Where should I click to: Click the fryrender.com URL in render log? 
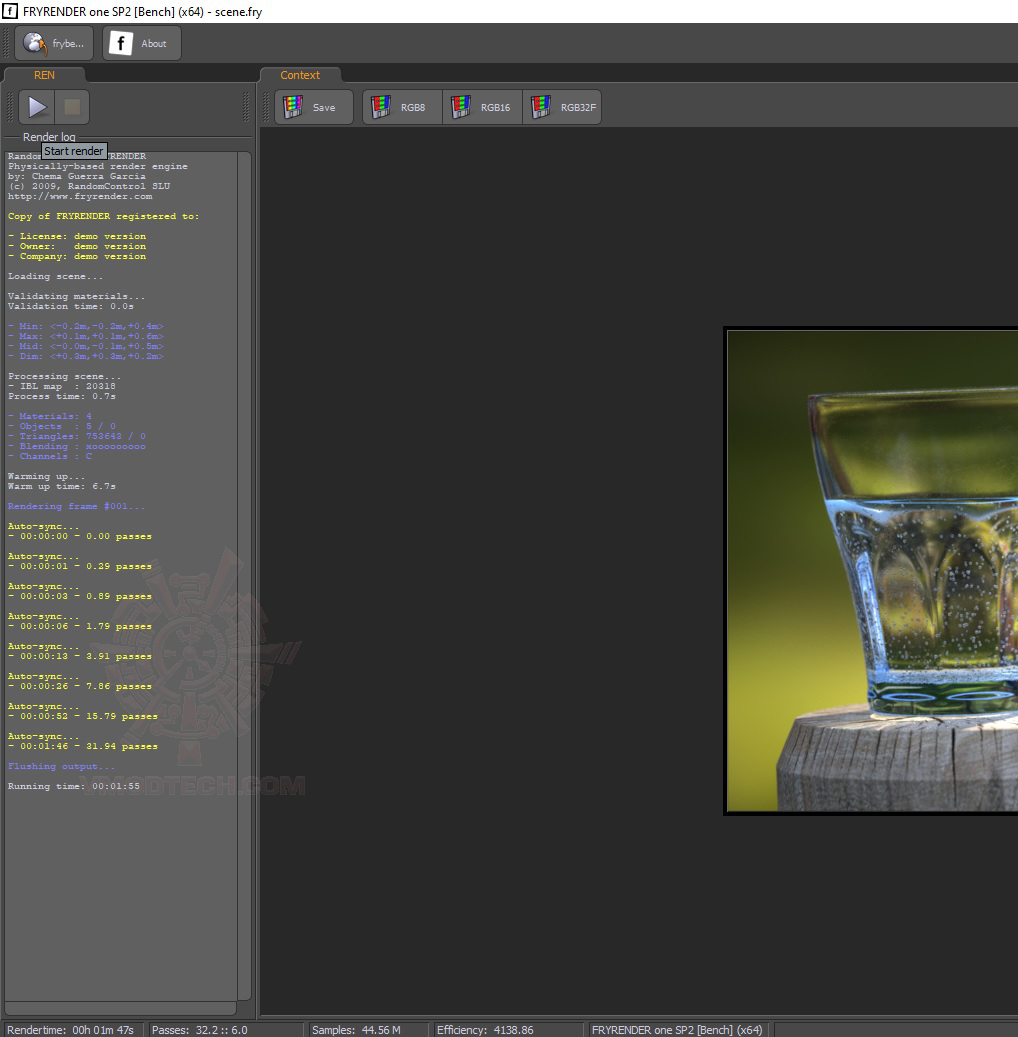click(80, 196)
